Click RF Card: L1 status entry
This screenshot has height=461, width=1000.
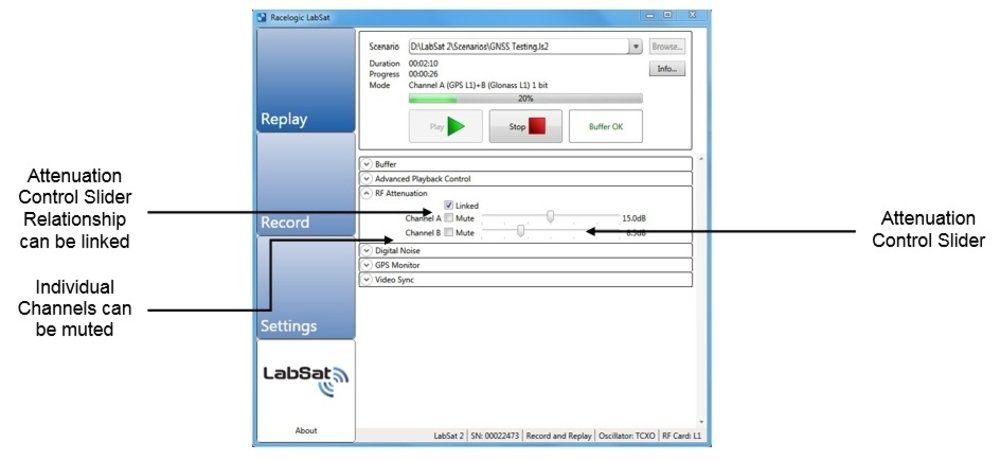point(682,436)
